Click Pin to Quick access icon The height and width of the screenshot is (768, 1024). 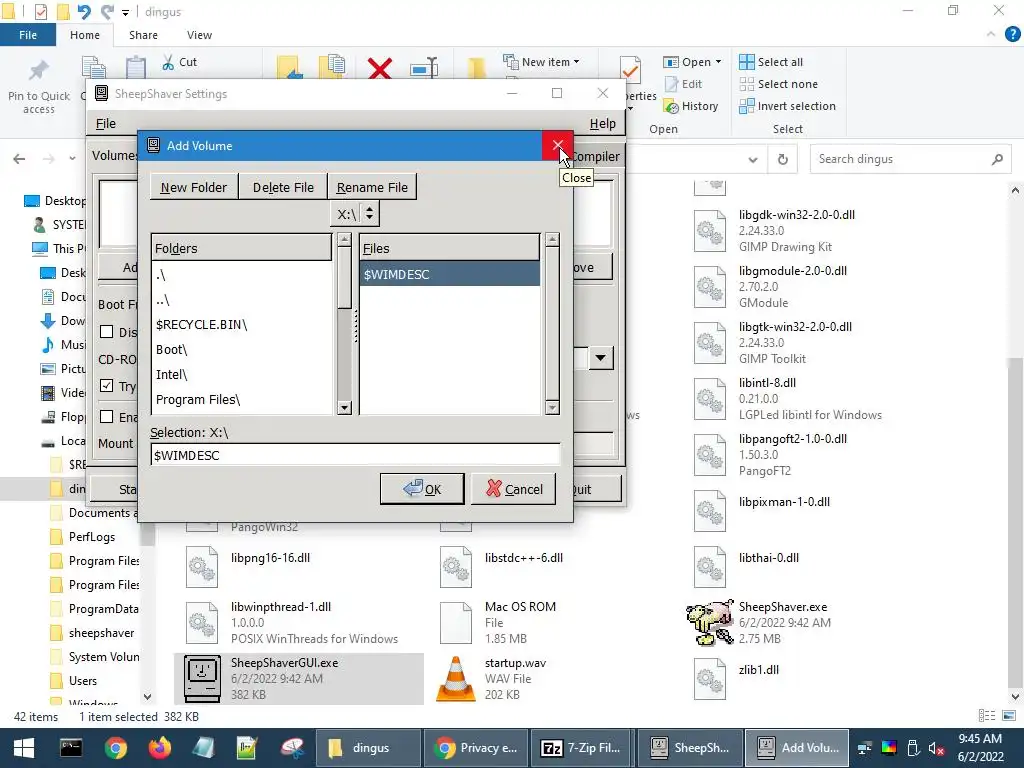tap(39, 71)
